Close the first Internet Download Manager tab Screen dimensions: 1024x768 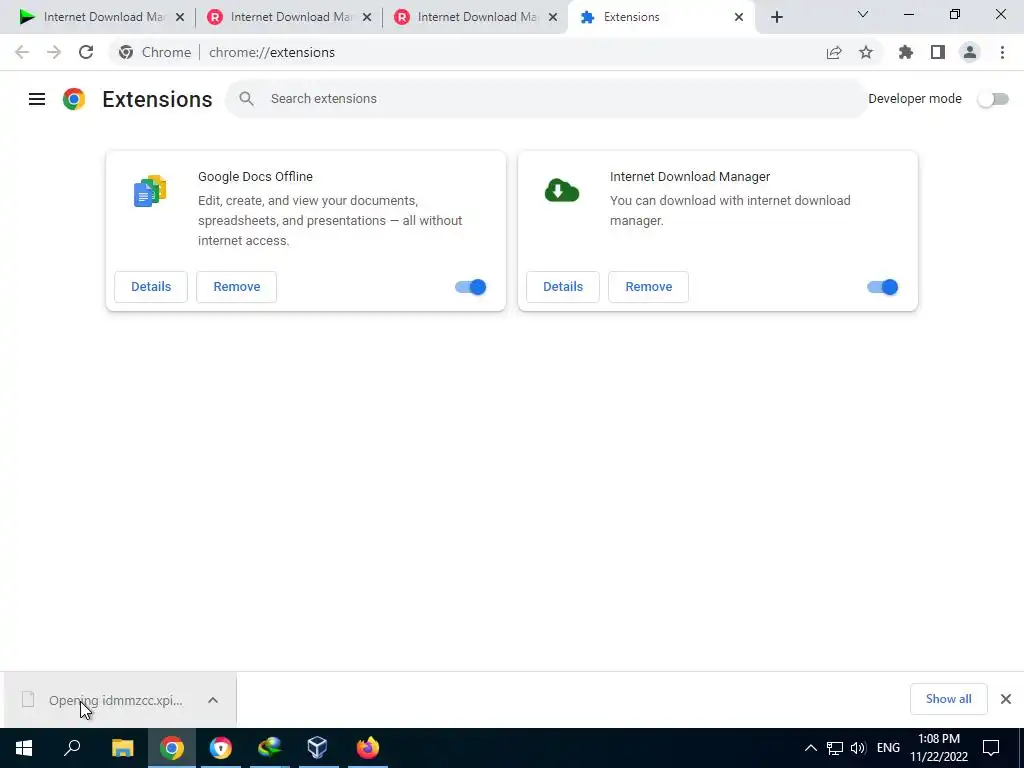pos(180,17)
